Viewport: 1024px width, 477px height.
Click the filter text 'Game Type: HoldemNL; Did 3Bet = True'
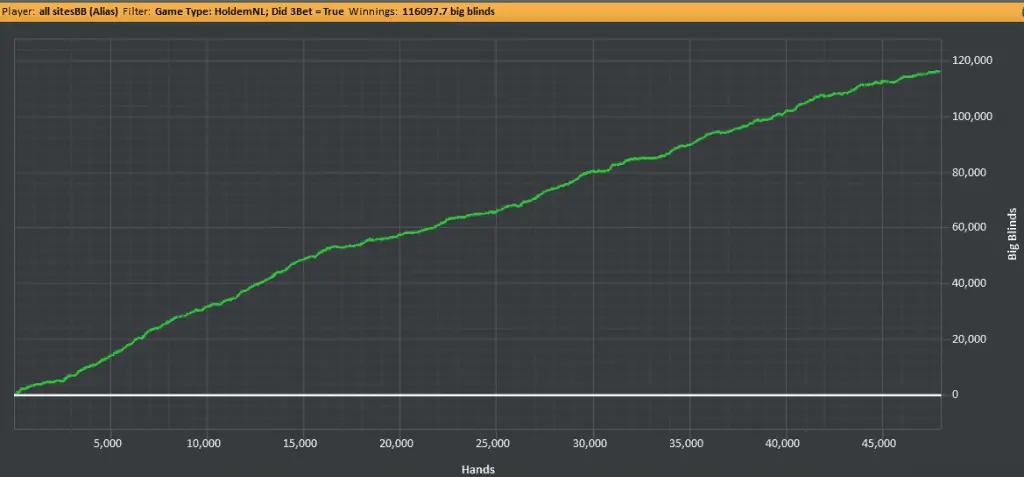tap(249, 12)
